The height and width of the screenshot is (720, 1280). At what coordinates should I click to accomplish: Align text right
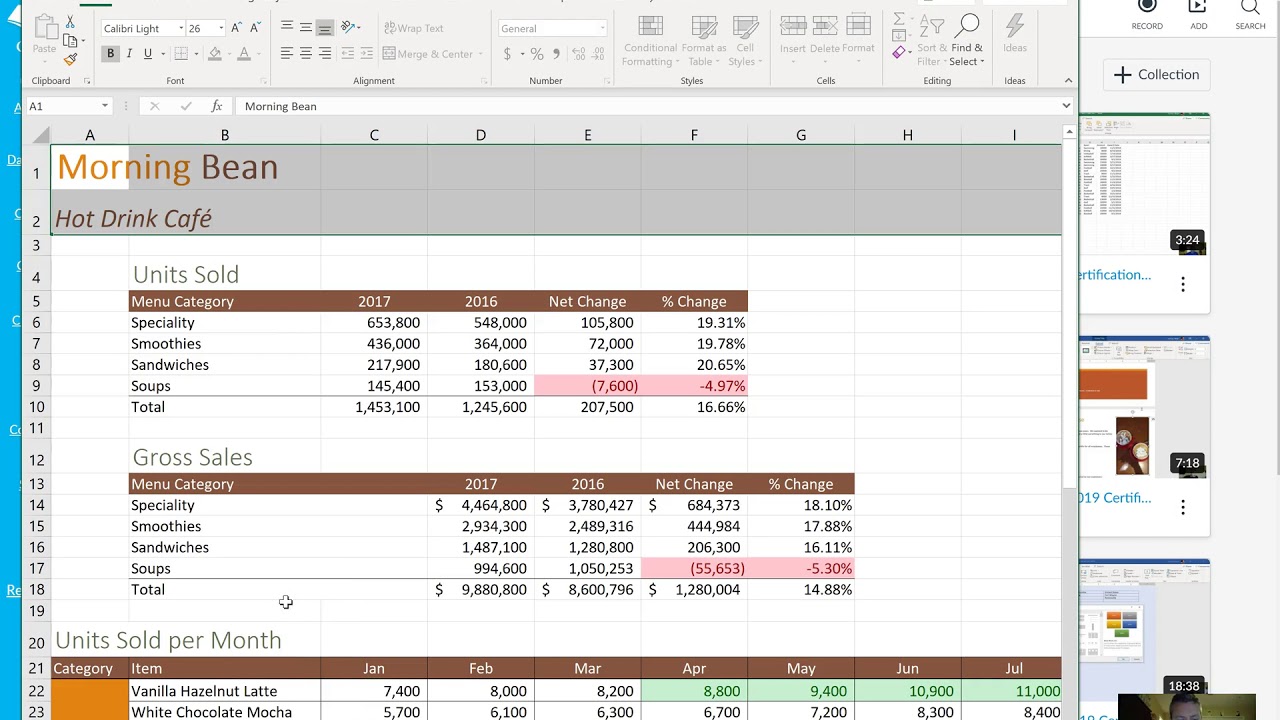pos(325,54)
